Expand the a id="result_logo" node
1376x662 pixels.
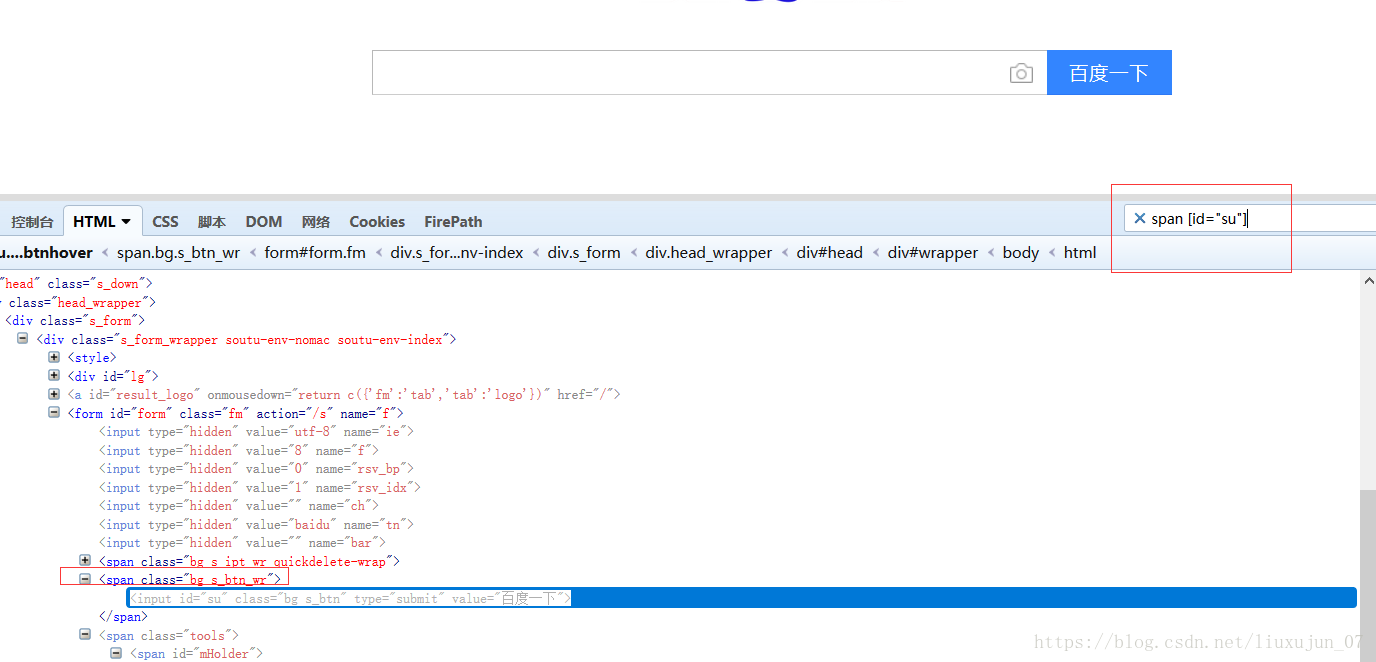tap(54, 394)
